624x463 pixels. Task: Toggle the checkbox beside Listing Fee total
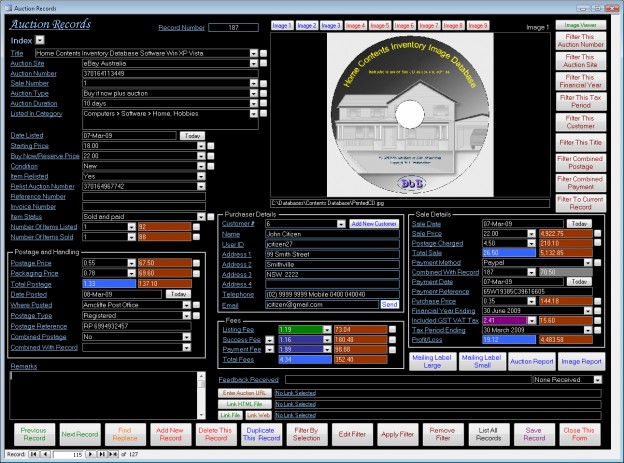click(392, 330)
